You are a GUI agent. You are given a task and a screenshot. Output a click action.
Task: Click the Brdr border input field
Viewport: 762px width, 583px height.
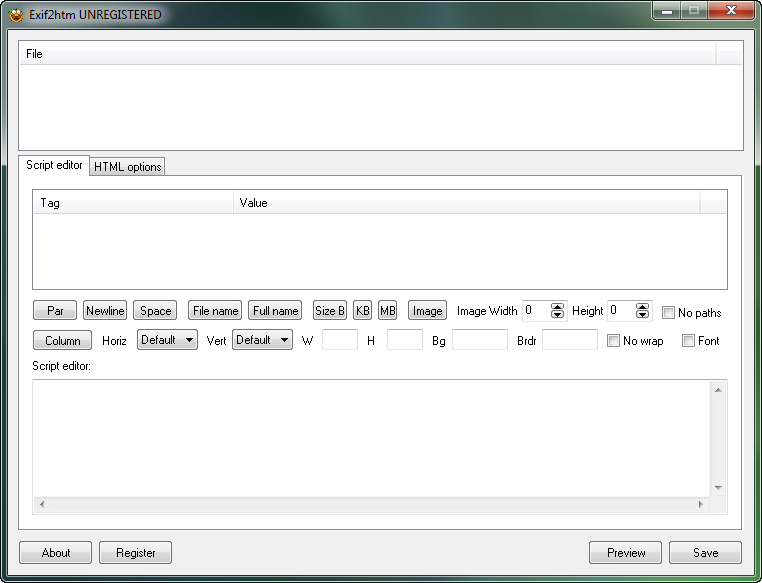click(x=570, y=340)
